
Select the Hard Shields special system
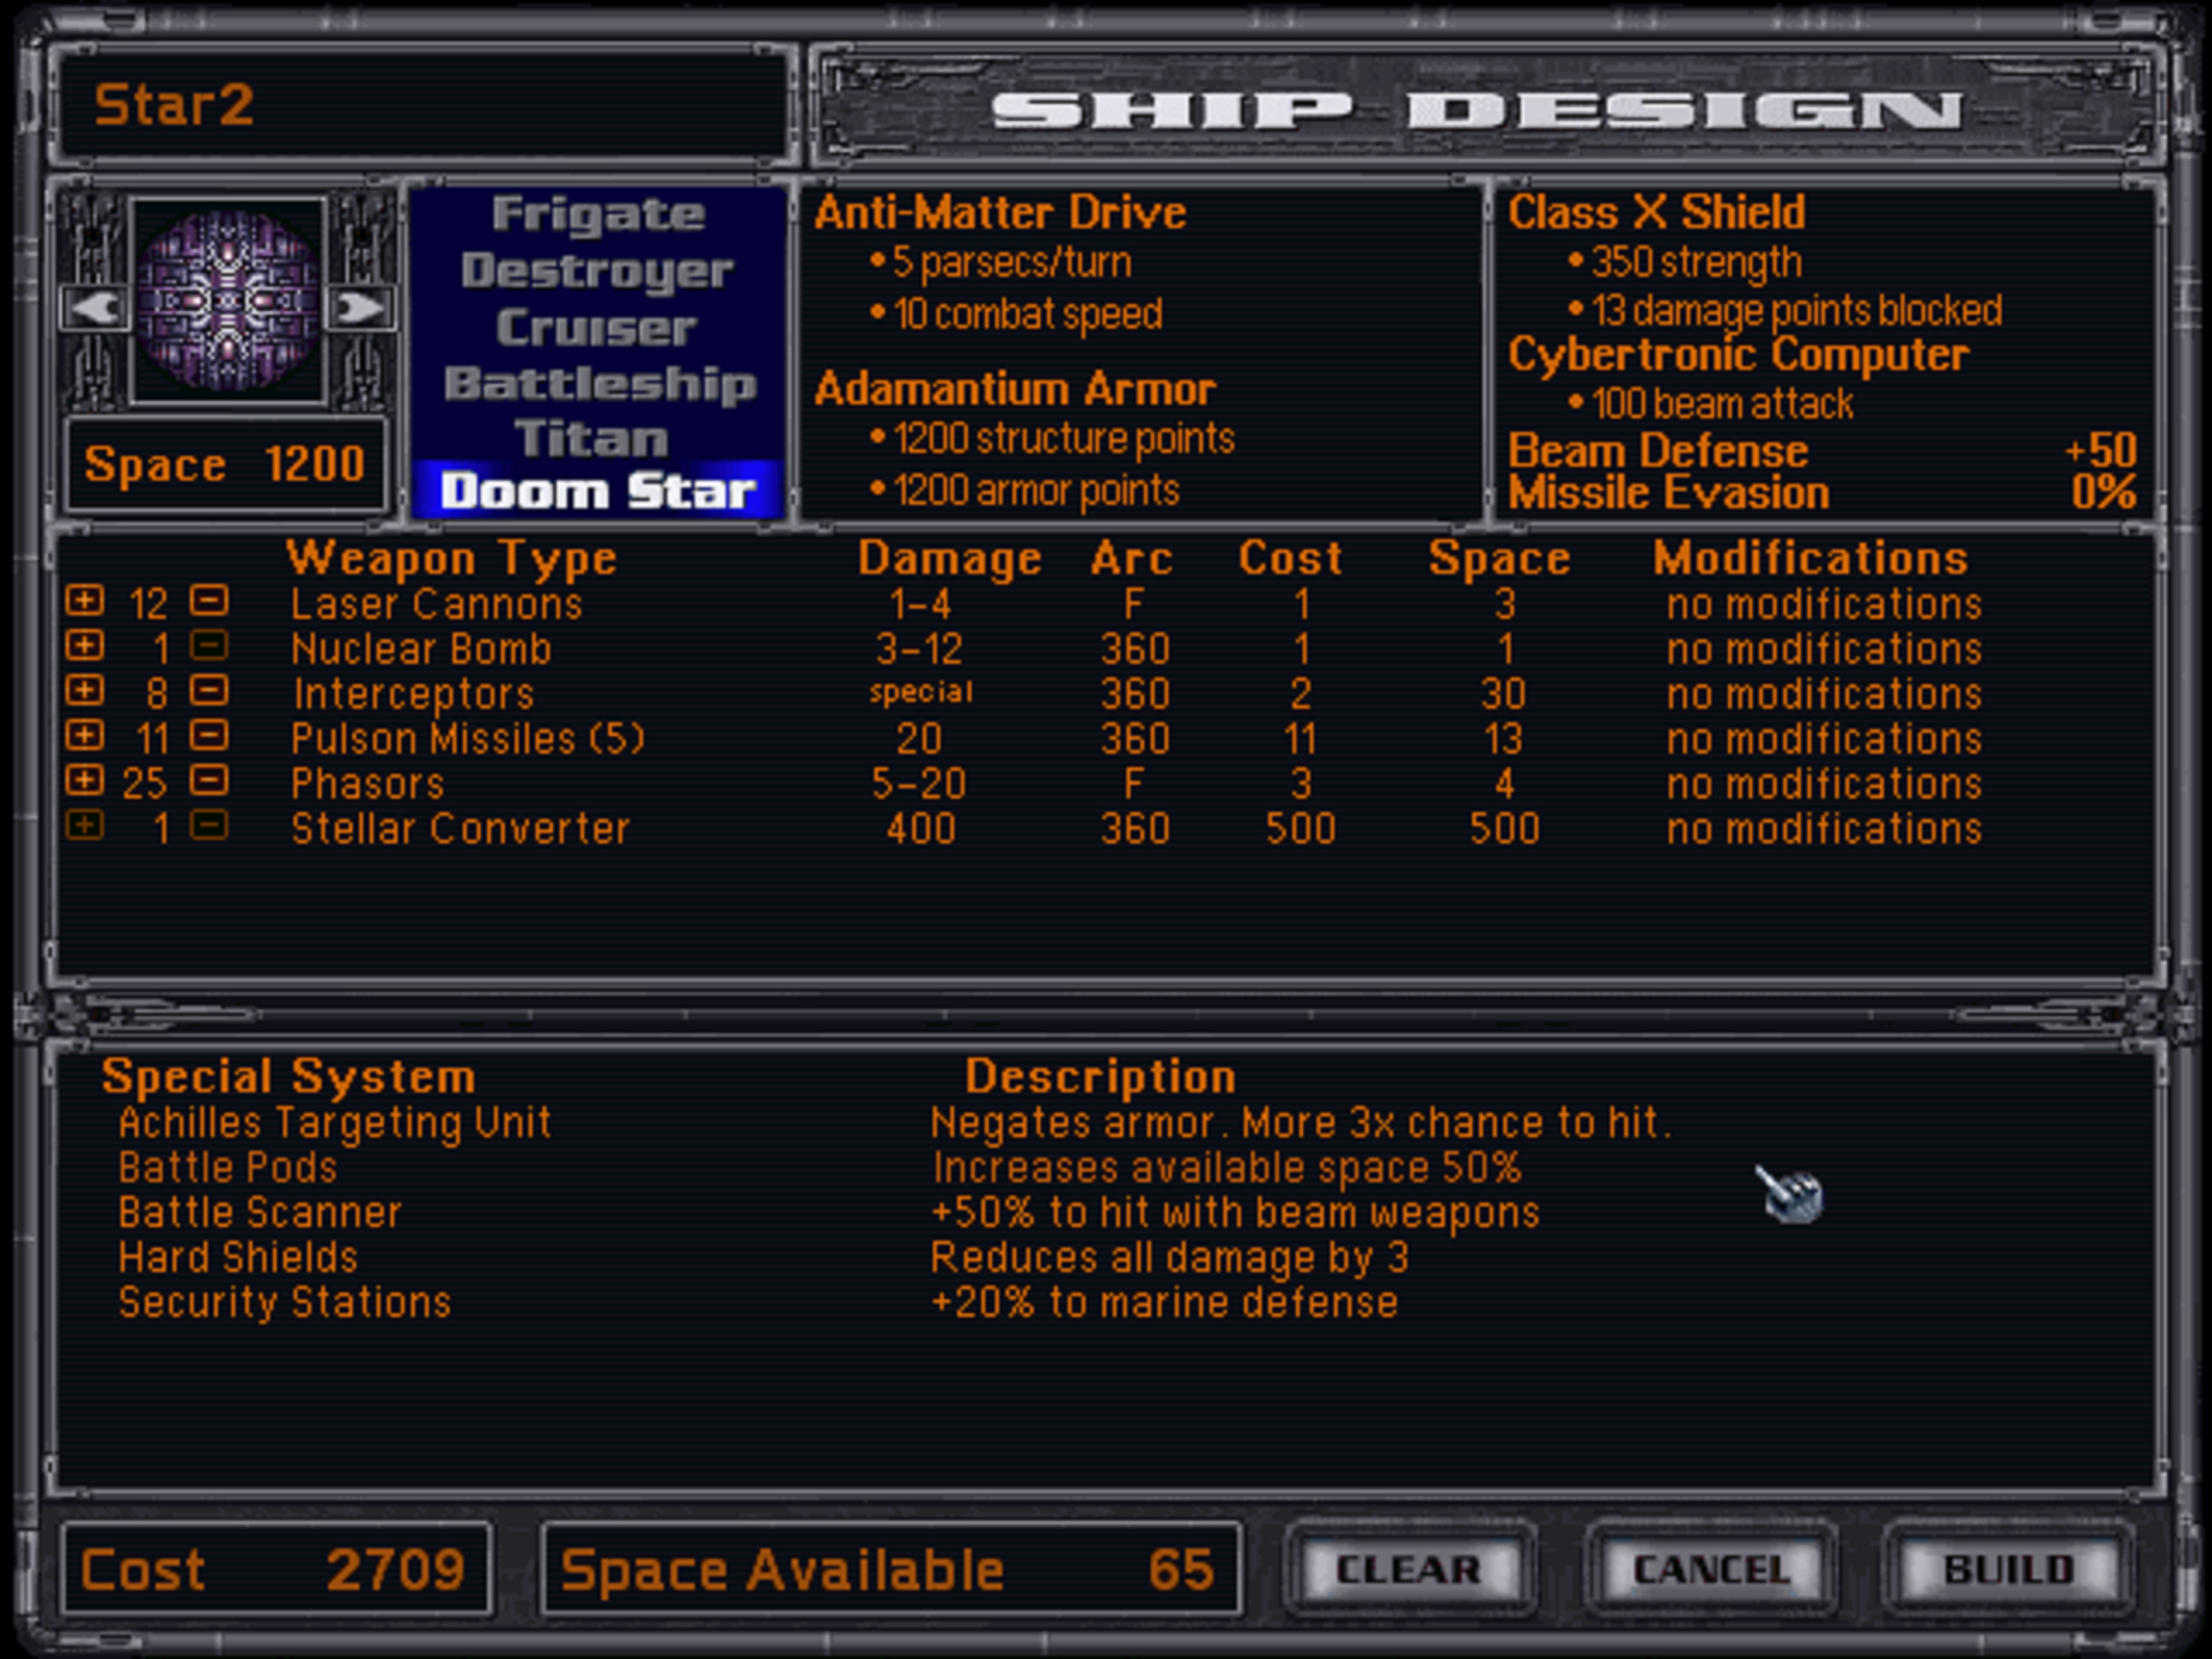click(238, 1258)
